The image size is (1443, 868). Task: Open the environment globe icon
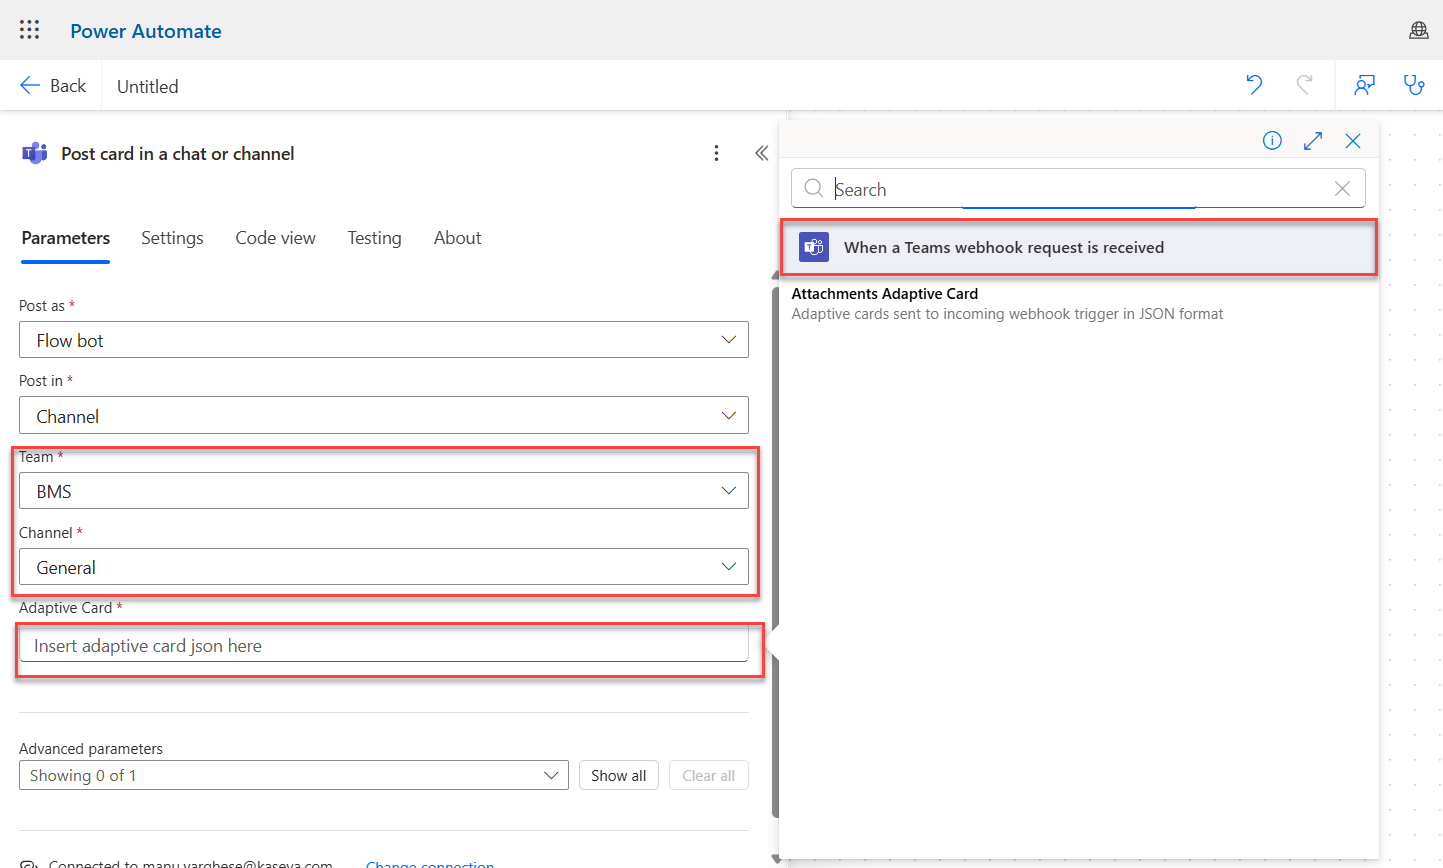[1418, 30]
